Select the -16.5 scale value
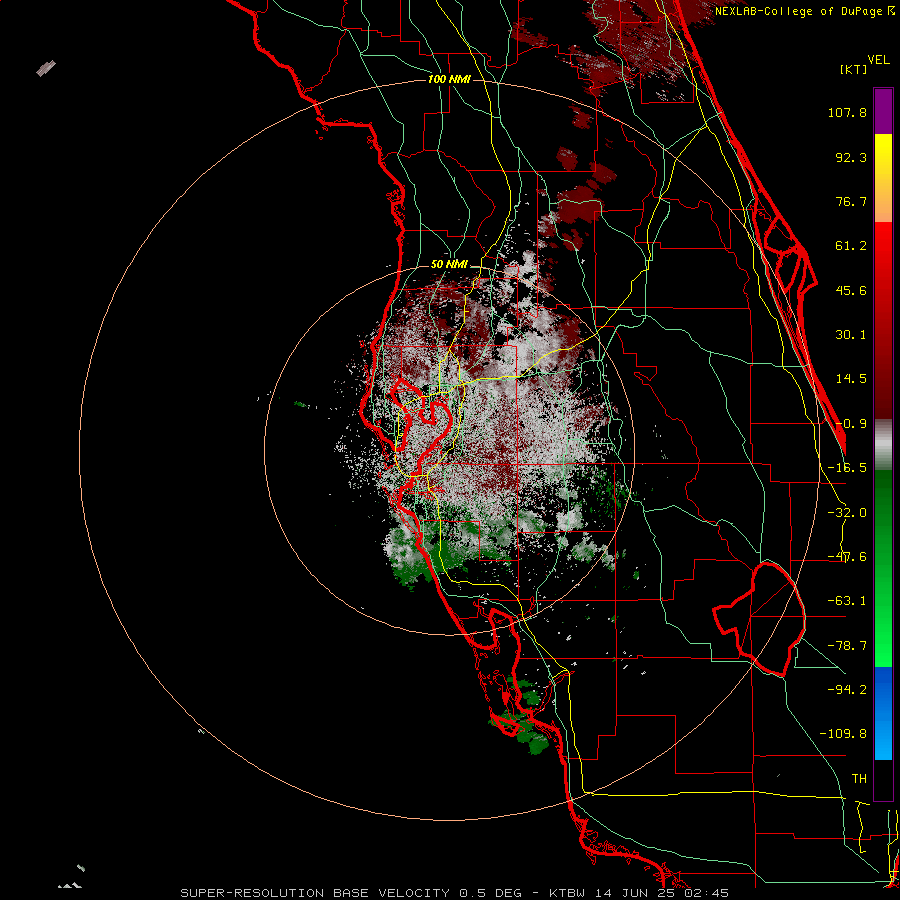This screenshot has height=900, width=900. click(x=847, y=468)
